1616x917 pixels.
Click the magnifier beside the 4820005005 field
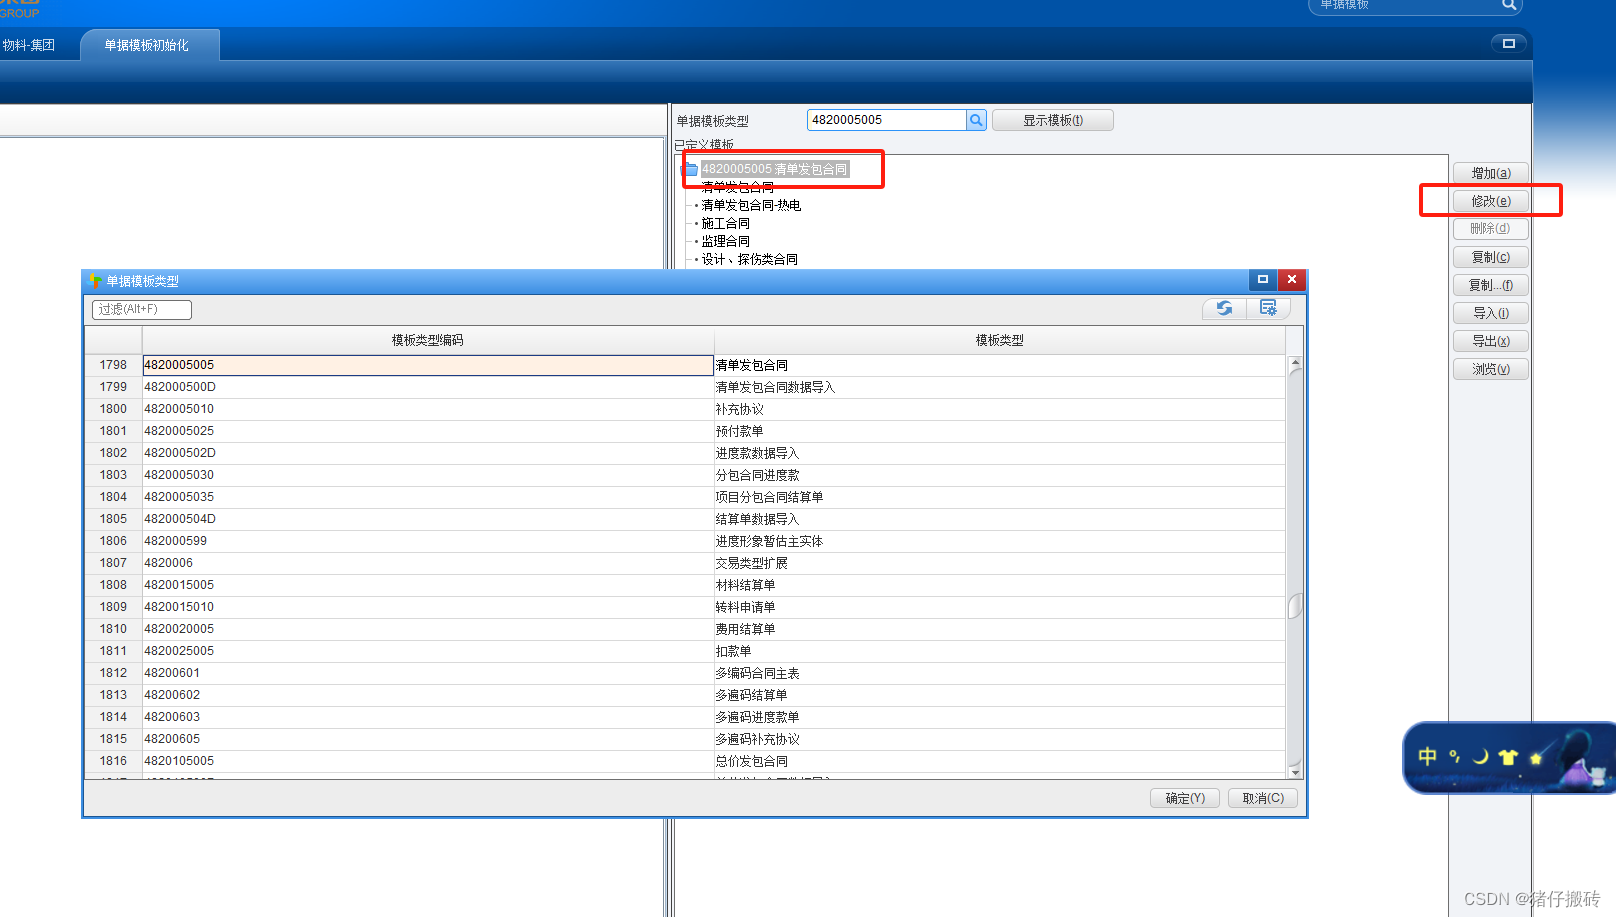[975, 119]
